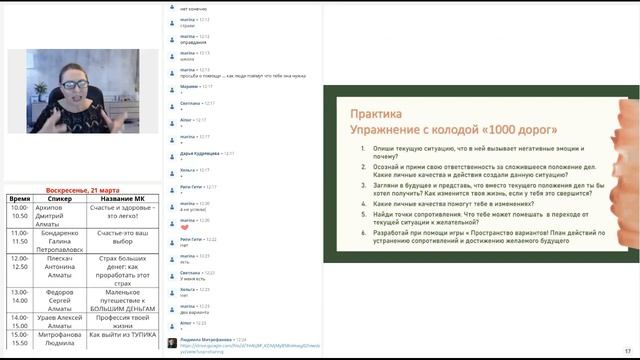Click avatar beside marina's 'А не успела(' message

click(x=172, y=206)
